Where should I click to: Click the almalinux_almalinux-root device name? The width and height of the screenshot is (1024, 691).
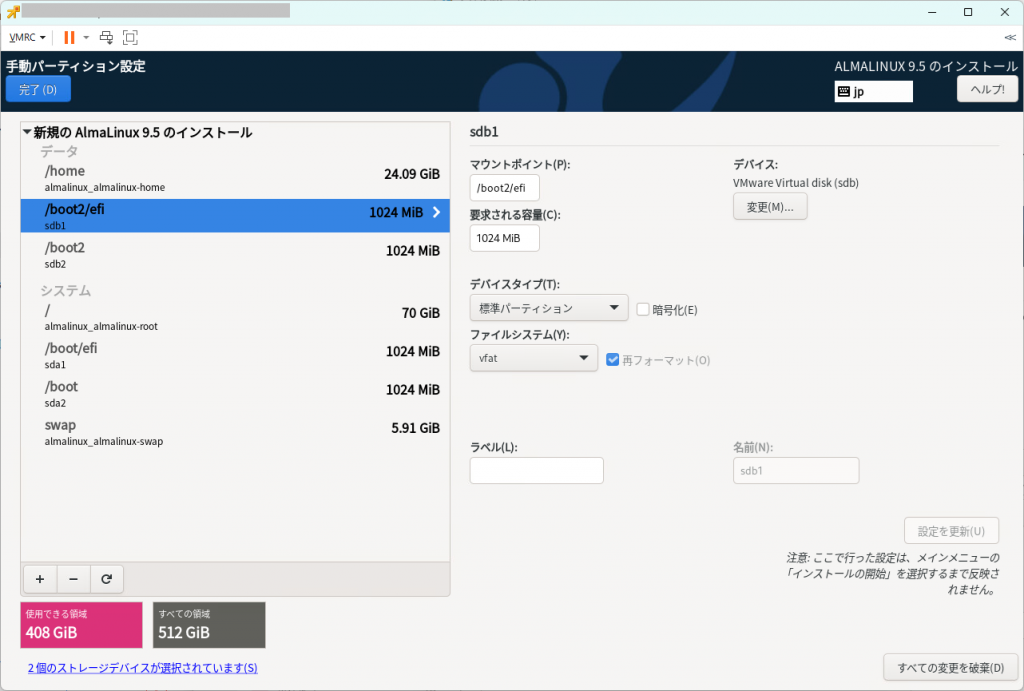[x=101, y=327]
